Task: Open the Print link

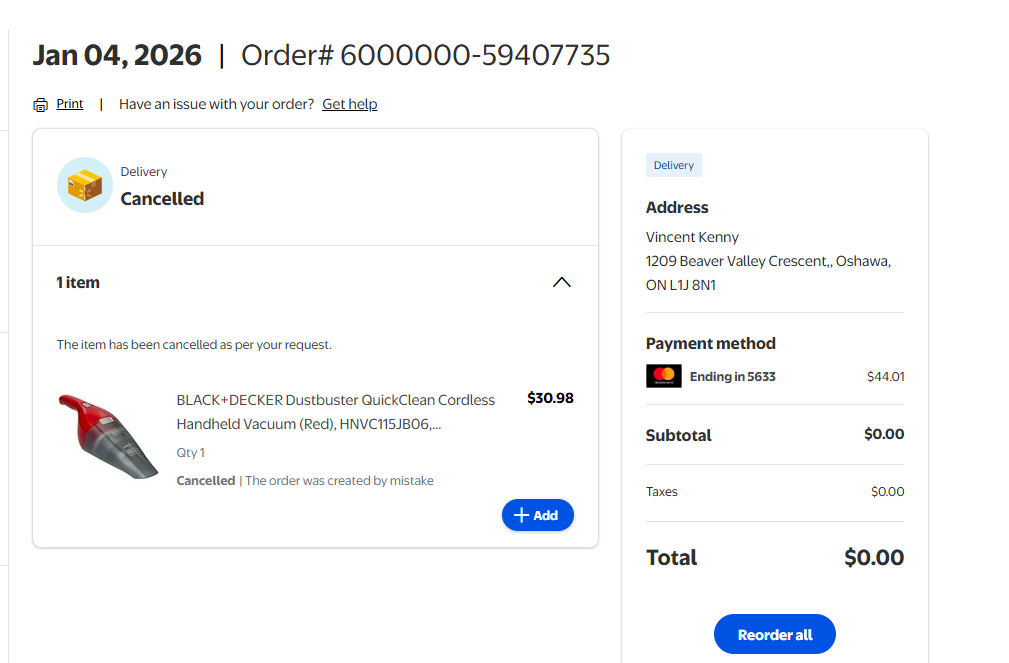Action: pos(70,104)
